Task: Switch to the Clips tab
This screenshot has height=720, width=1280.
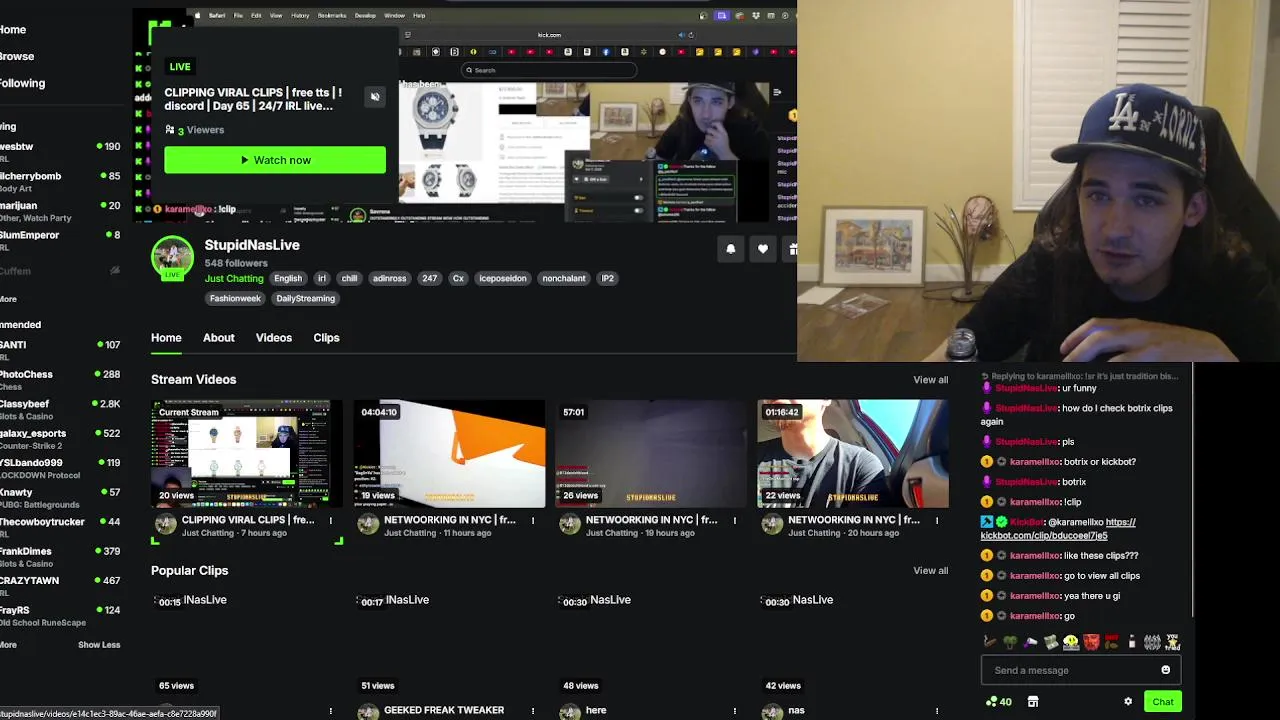Action: coord(326,338)
